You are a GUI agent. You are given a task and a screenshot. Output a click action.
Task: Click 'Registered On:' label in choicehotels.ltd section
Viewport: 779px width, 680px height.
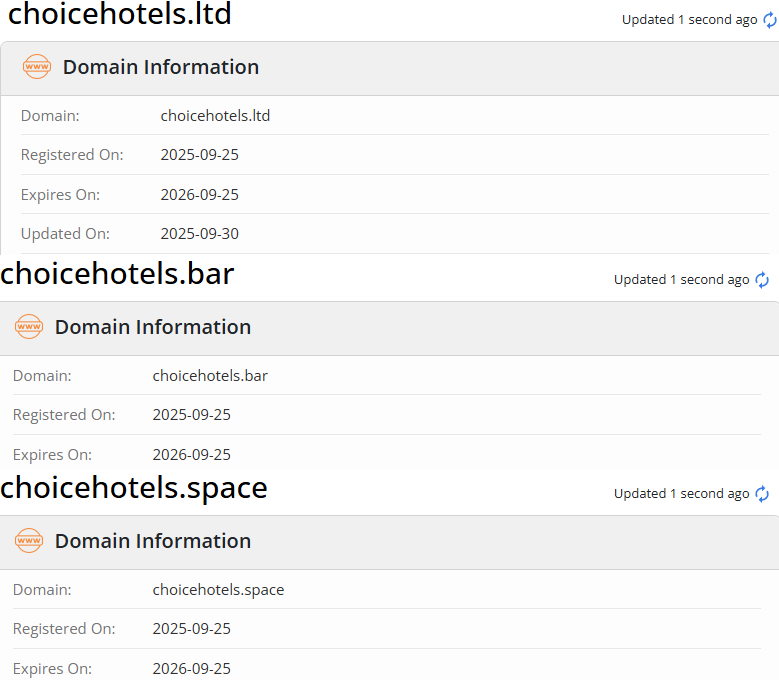72,155
